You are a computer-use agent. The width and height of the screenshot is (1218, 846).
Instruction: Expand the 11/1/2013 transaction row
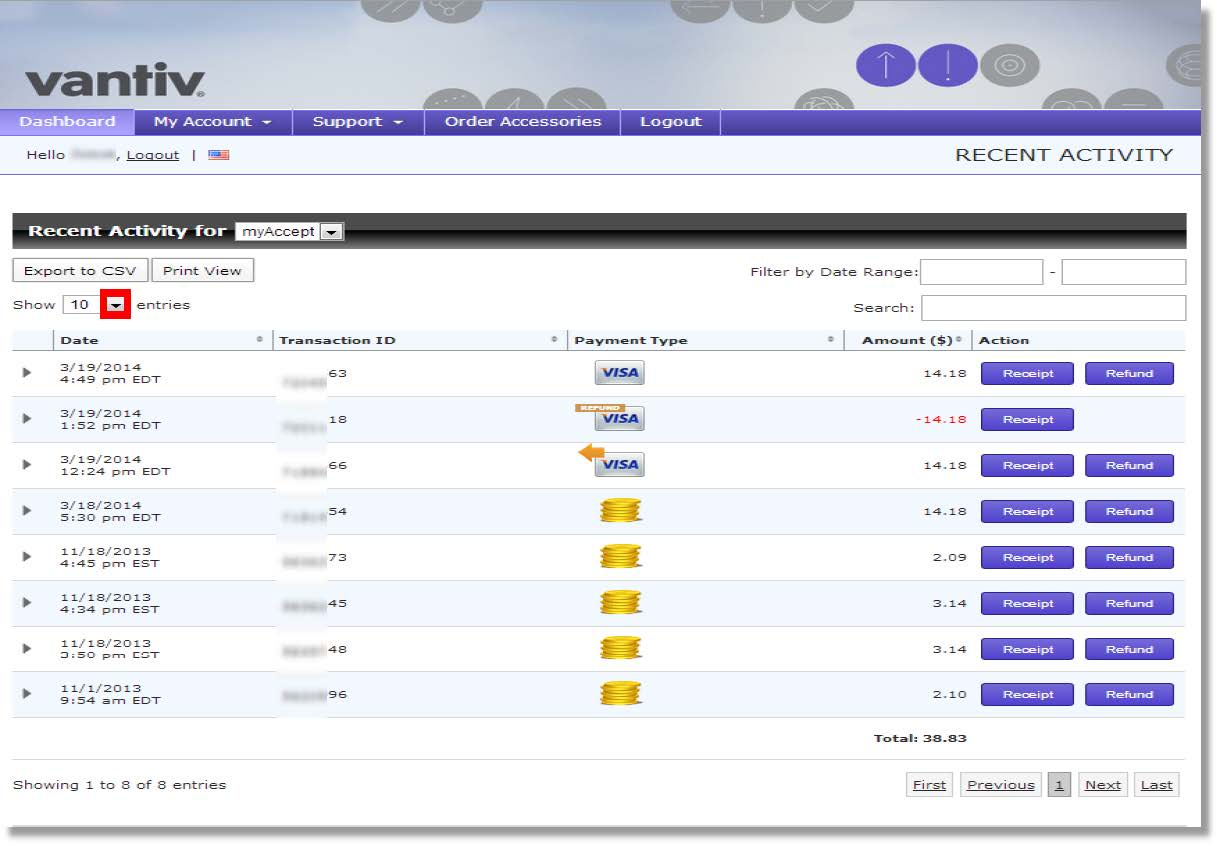(26, 693)
